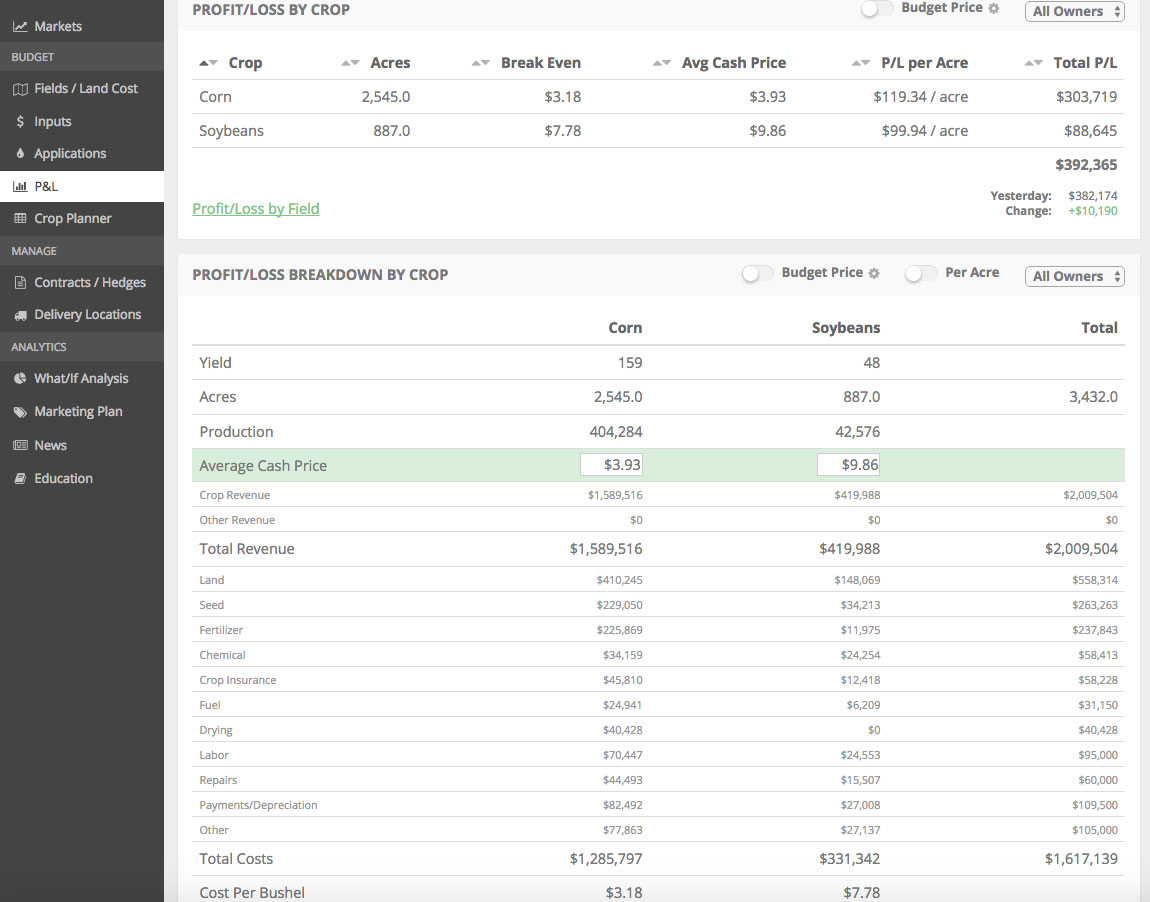Viewport: 1150px width, 902px height.
Task: Sort by Break Even column header
Action: click(x=540, y=63)
